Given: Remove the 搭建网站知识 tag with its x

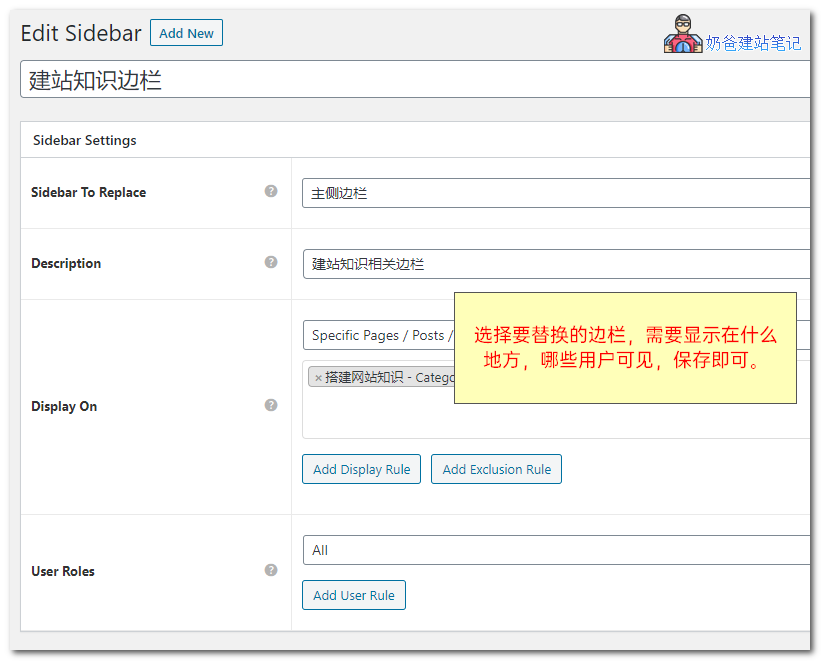Looking at the screenshot, I should [318, 378].
